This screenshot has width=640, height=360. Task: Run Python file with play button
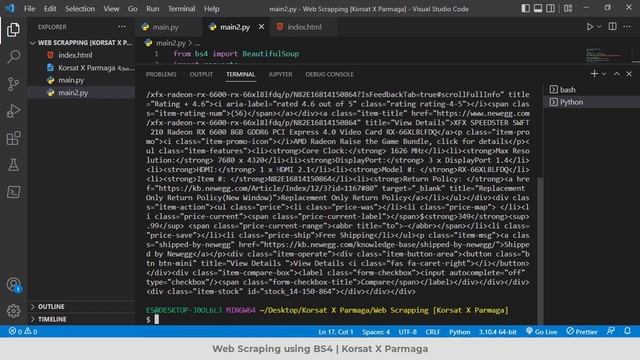589,27
